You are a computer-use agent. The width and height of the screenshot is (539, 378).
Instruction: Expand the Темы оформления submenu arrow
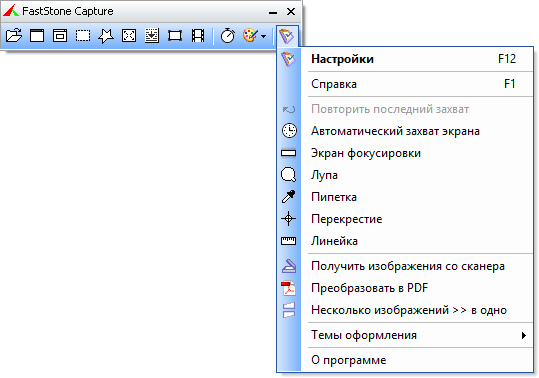coord(524,335)
